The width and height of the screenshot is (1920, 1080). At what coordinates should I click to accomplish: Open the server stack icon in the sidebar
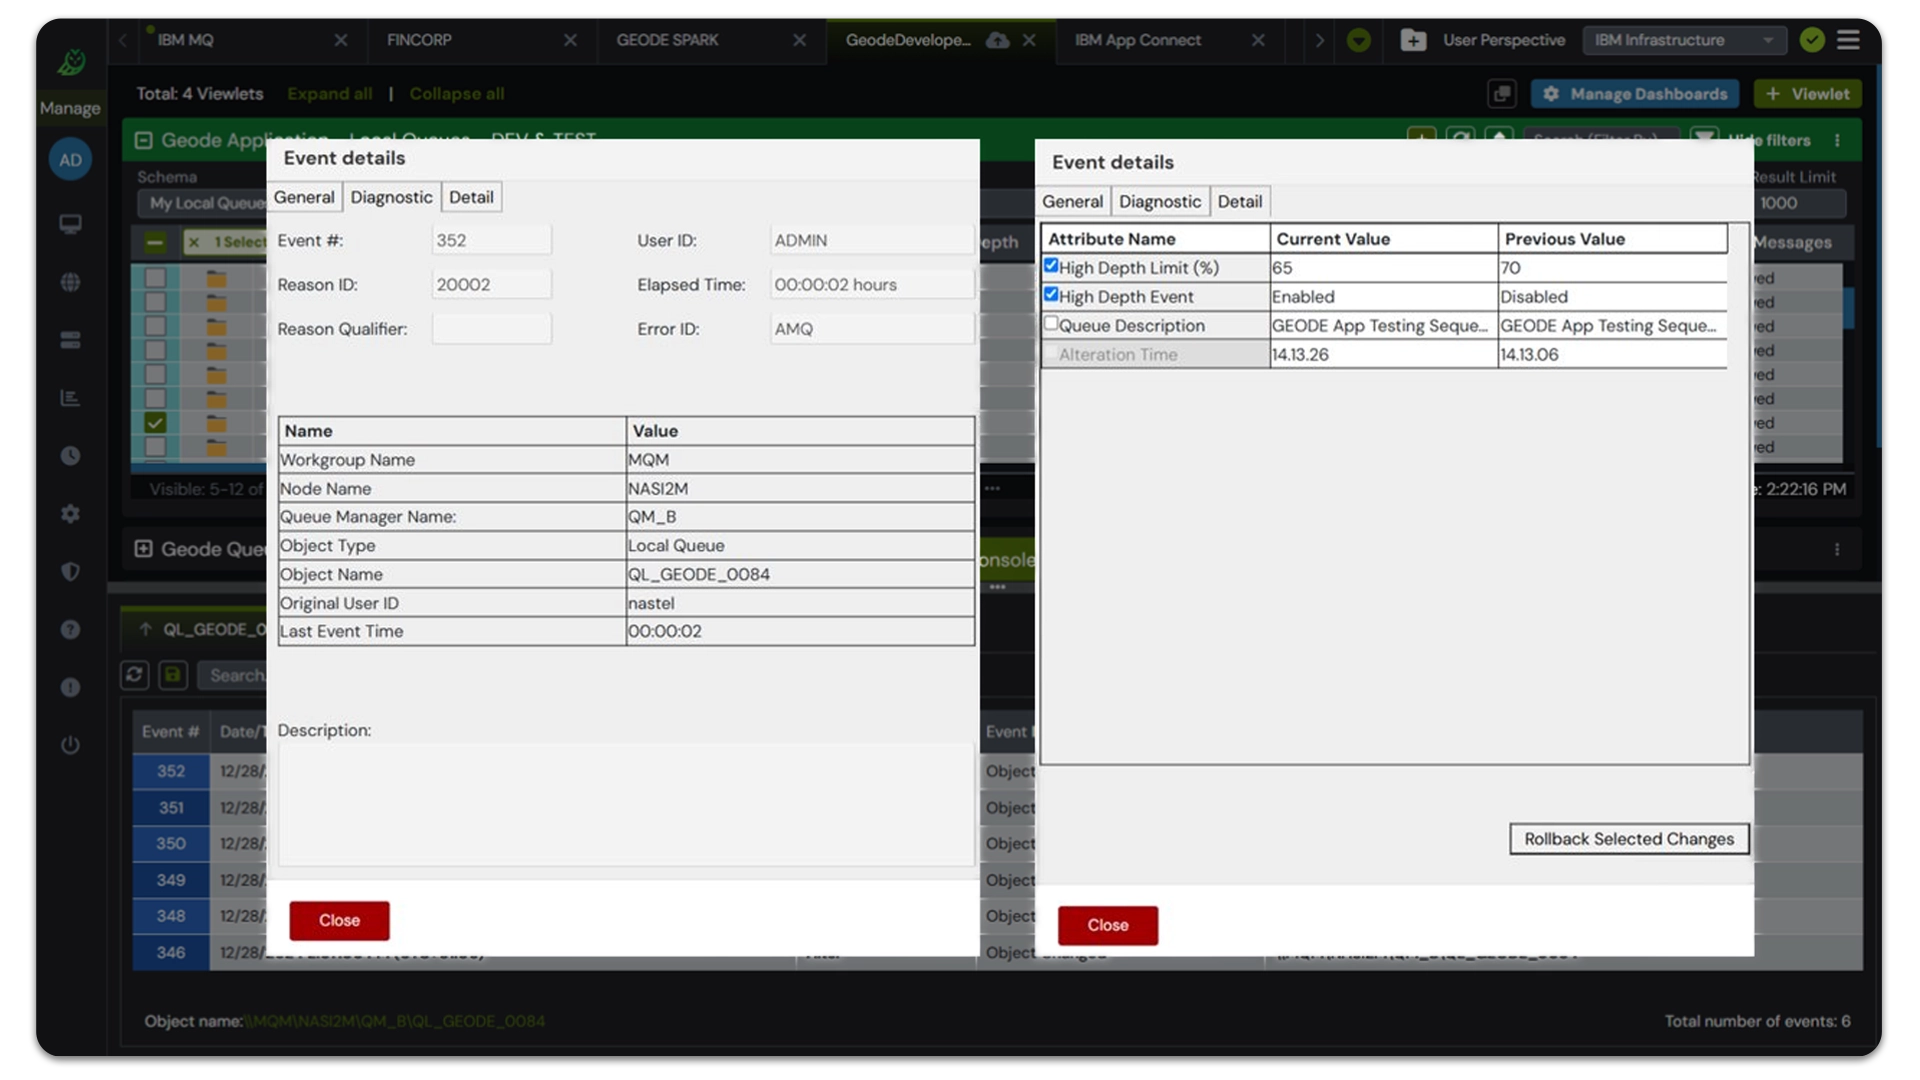(x=70, y=340)
